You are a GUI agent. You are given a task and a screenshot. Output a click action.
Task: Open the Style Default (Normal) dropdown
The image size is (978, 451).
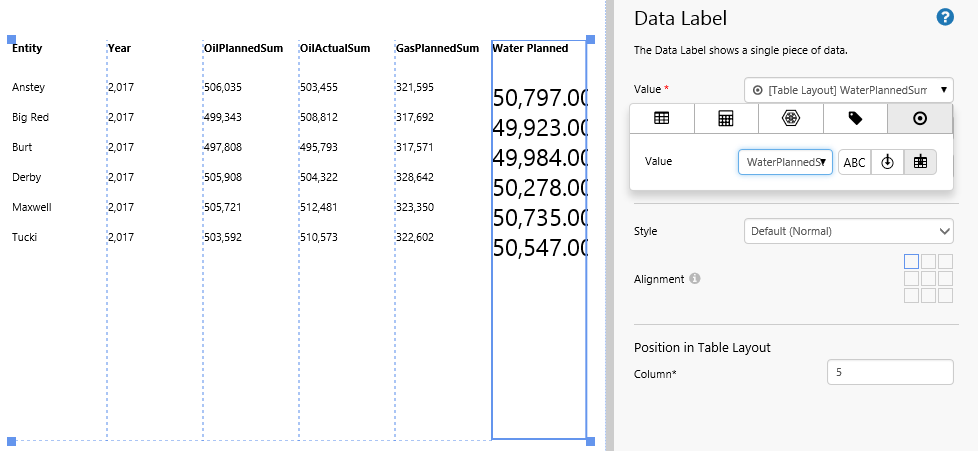[x=848, y=231]
